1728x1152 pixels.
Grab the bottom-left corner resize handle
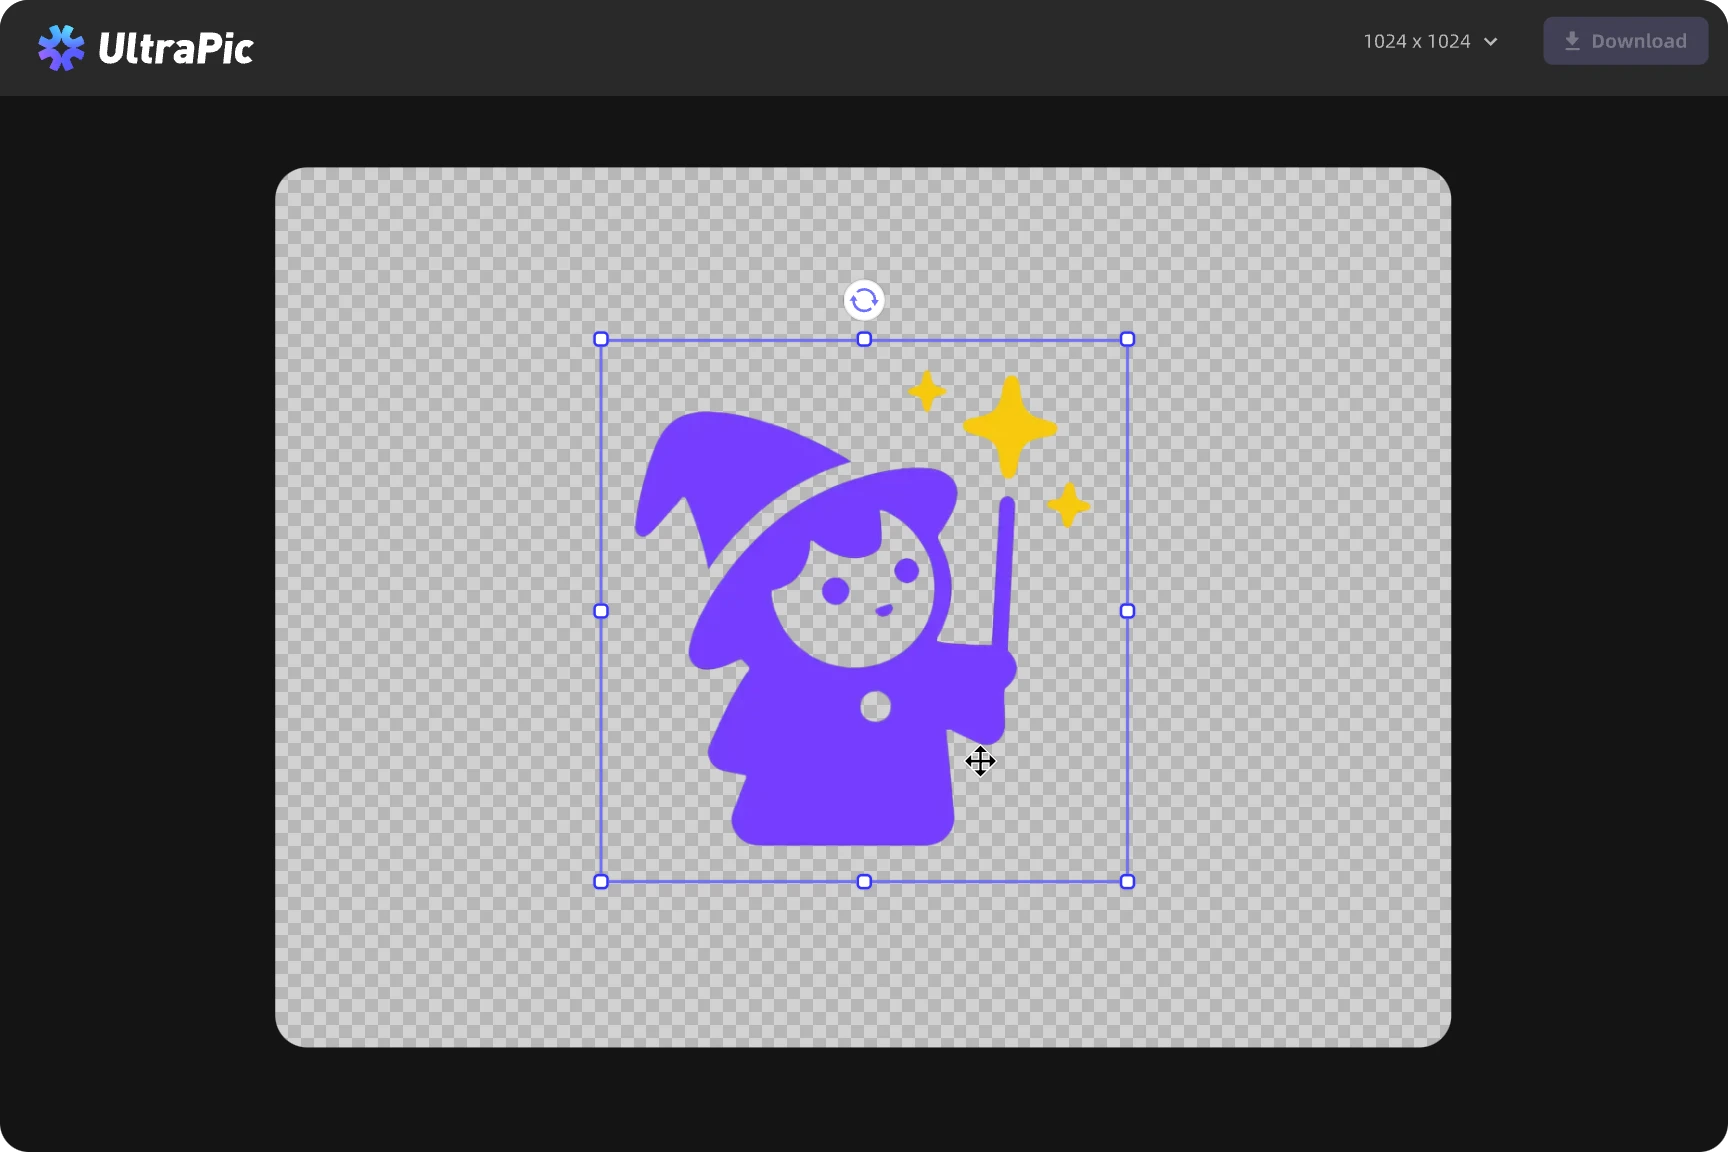pyautogui.click(x=601, y=881)
